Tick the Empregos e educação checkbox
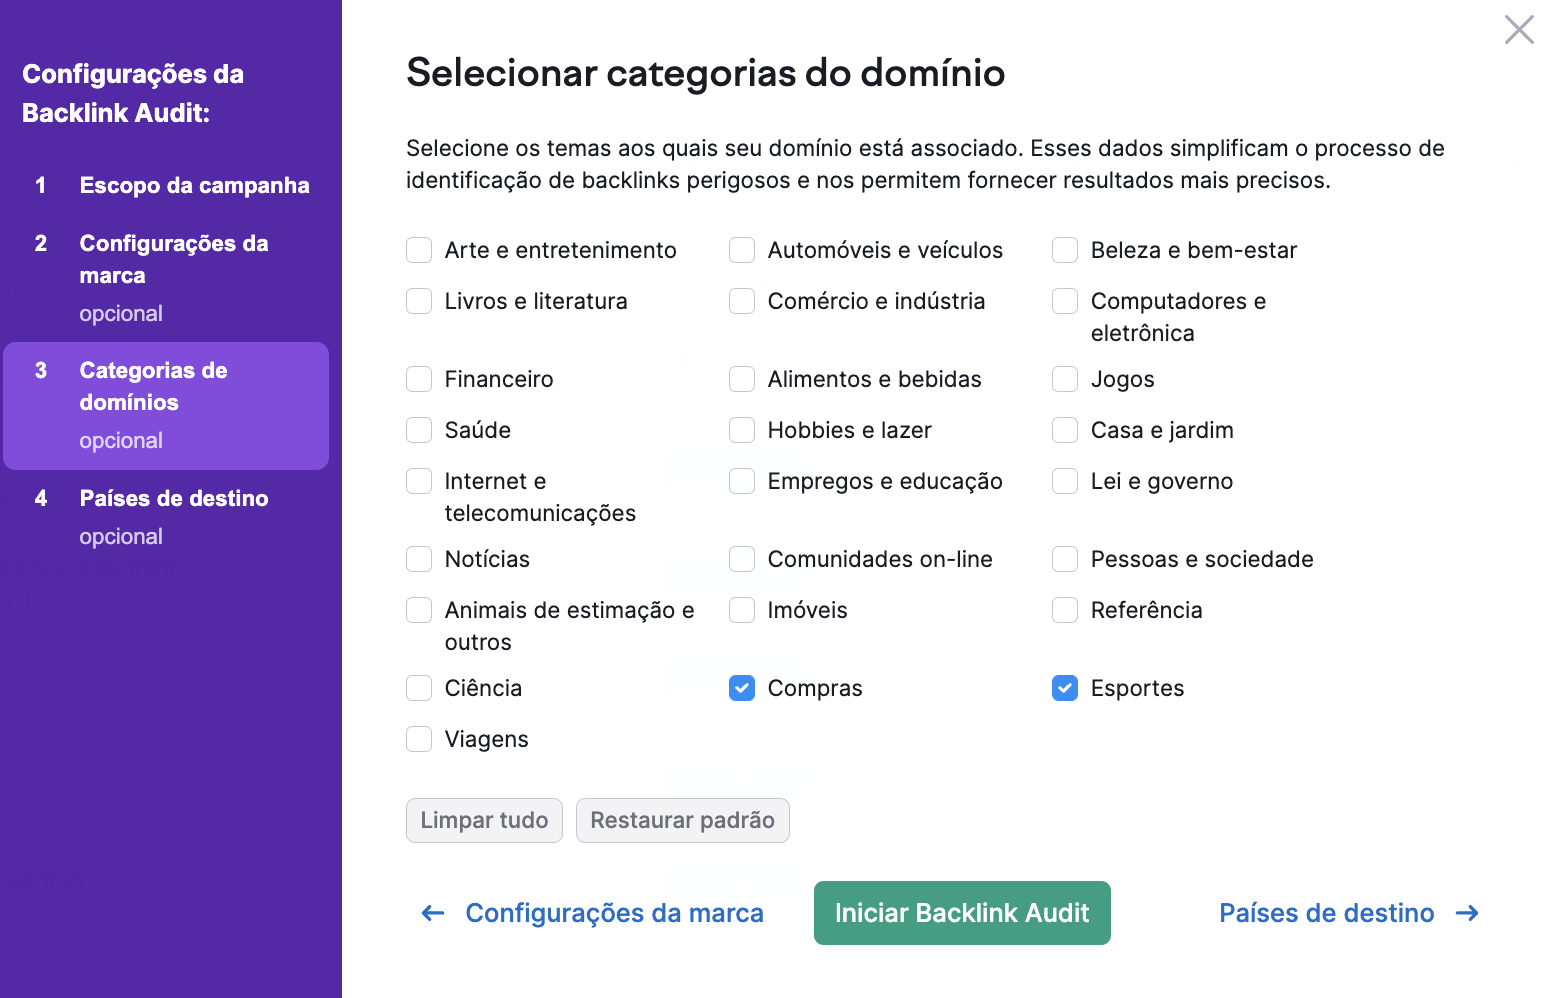 point(742,481)
